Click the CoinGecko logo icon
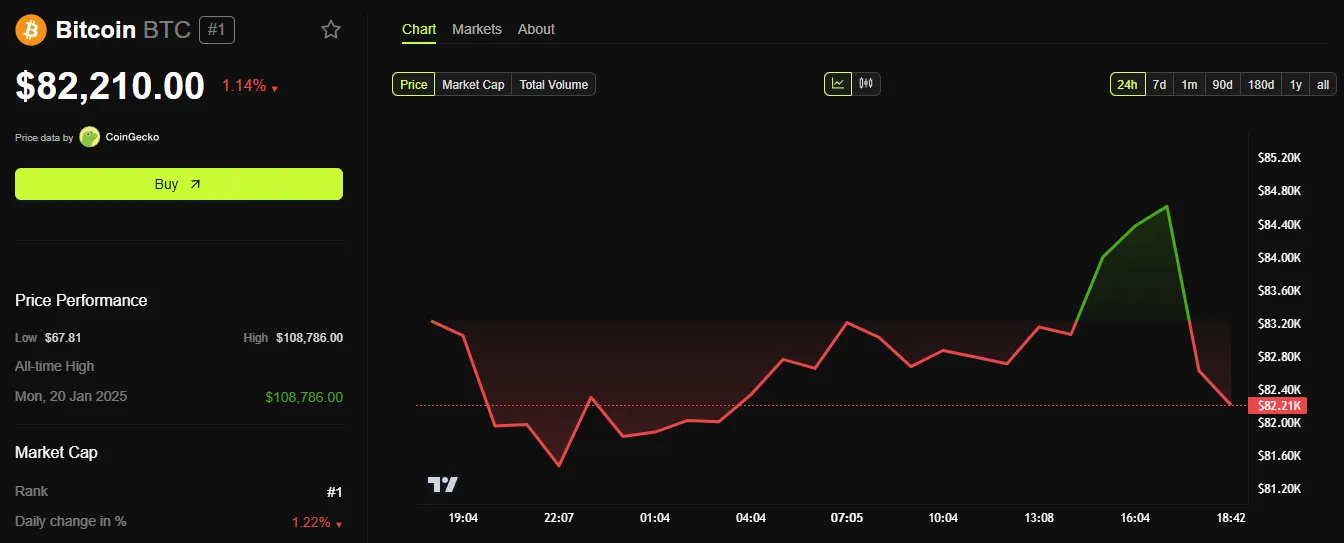 (x=90, y=137)
